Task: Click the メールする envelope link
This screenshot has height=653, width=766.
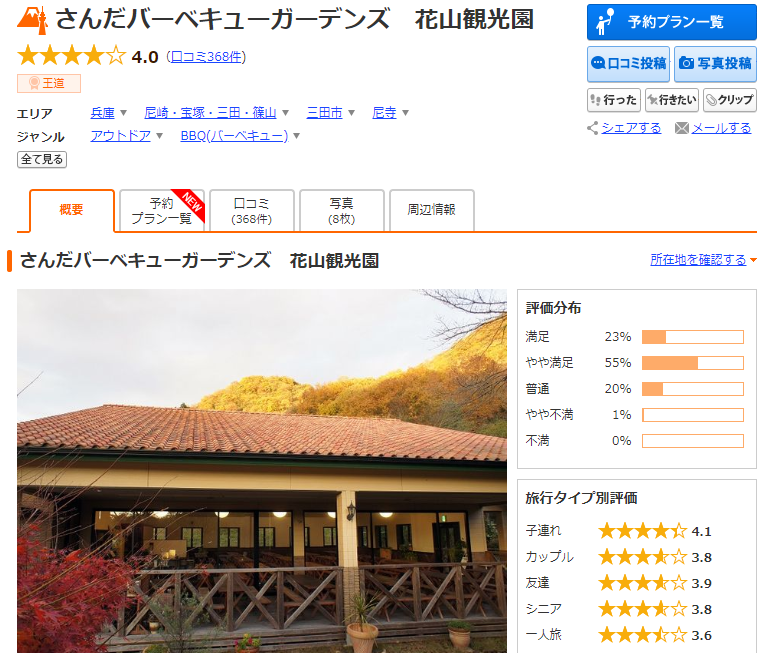Action: tap(713, 128)
